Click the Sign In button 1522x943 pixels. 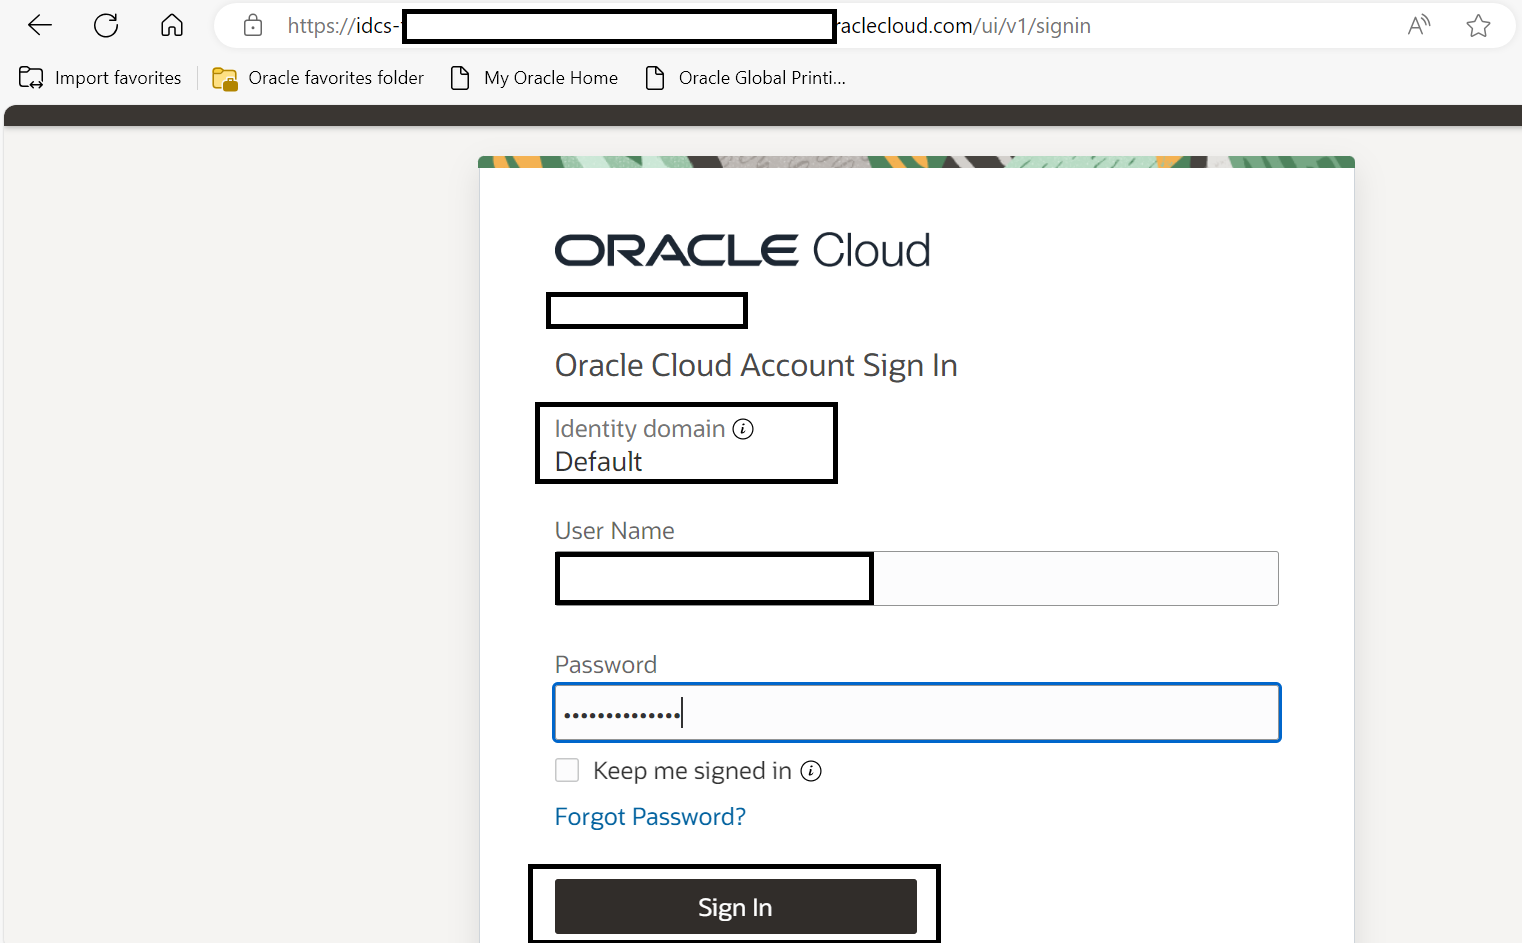pos(735,906)
